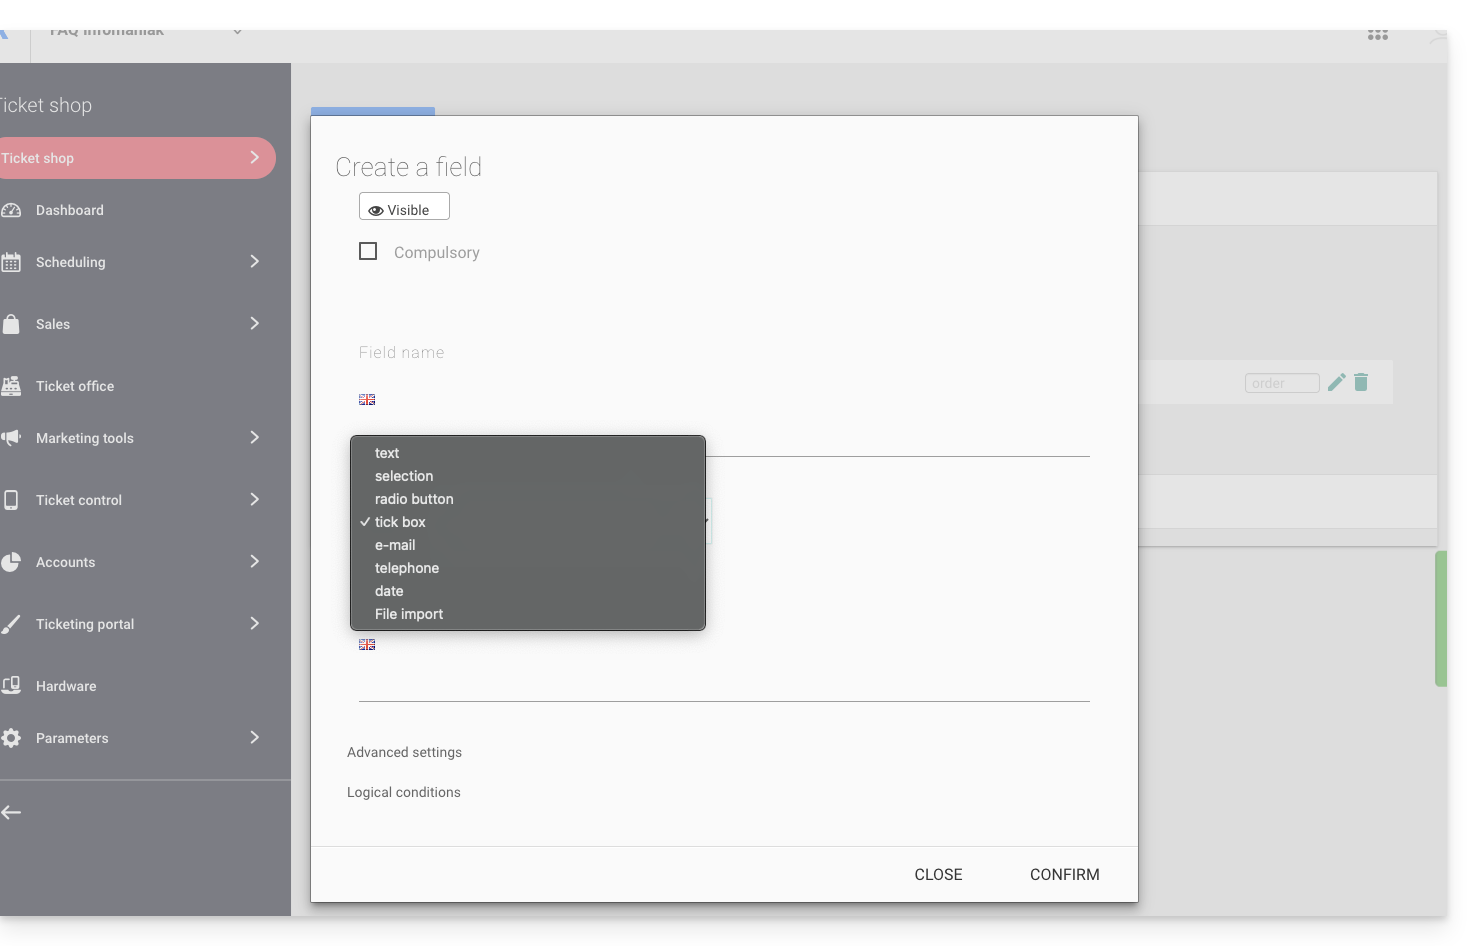The height and width of the screenshot is (946, 1477).
Task: Select "radio button" from the type list
Action: click(414, 499)
